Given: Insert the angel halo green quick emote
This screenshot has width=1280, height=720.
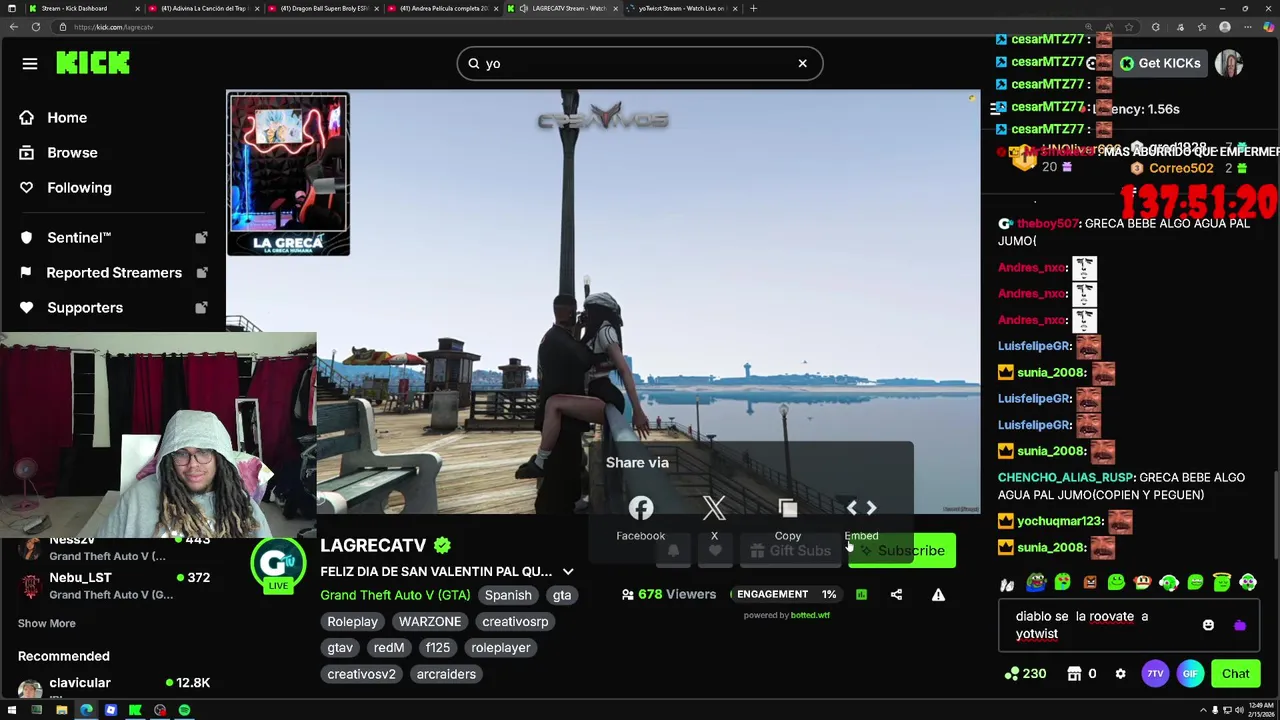Looking at the screenshot, I should (x=1221, y=583).
